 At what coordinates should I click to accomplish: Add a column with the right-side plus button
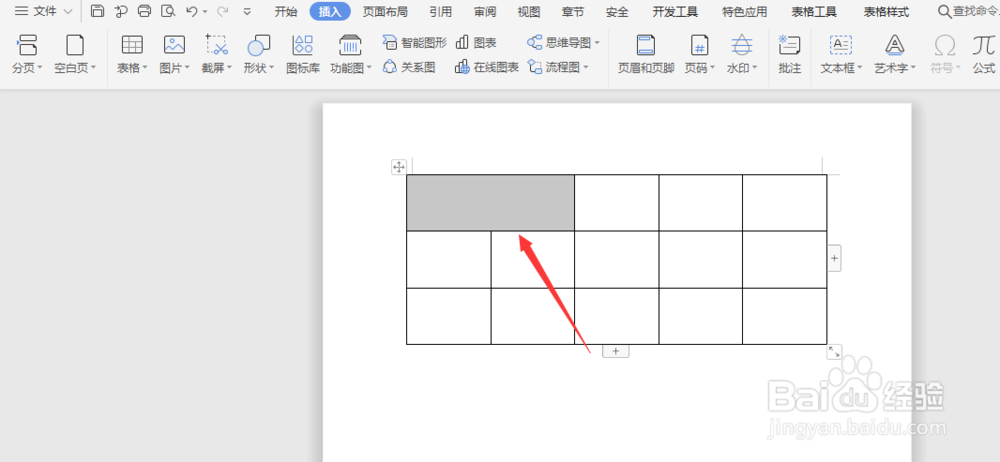834,258
